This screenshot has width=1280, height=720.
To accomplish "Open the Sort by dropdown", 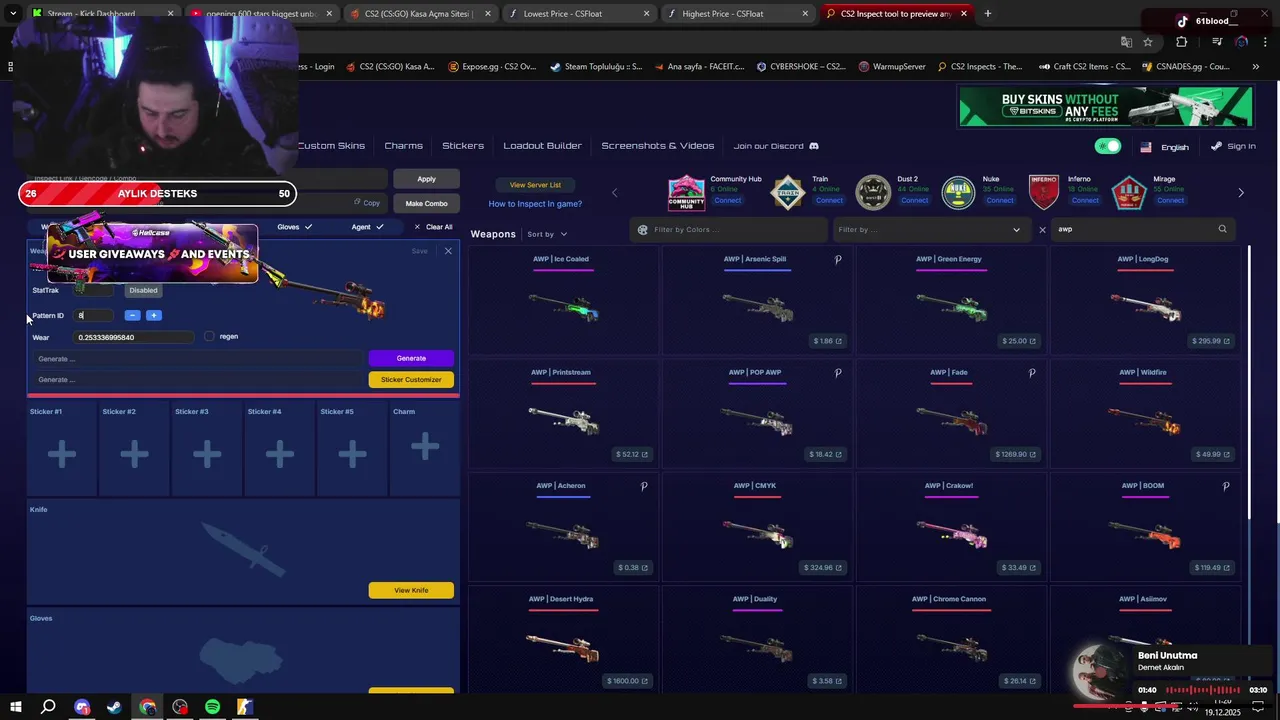I will click(x=547, y=234).
